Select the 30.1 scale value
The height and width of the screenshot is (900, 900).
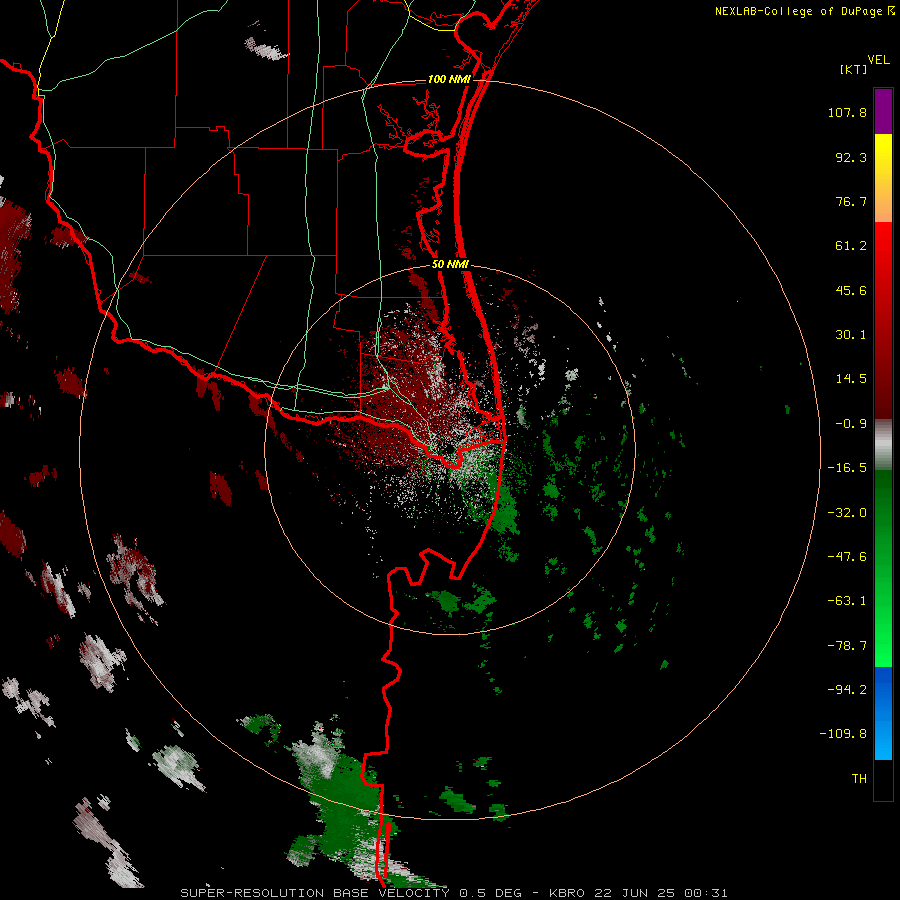851,335
